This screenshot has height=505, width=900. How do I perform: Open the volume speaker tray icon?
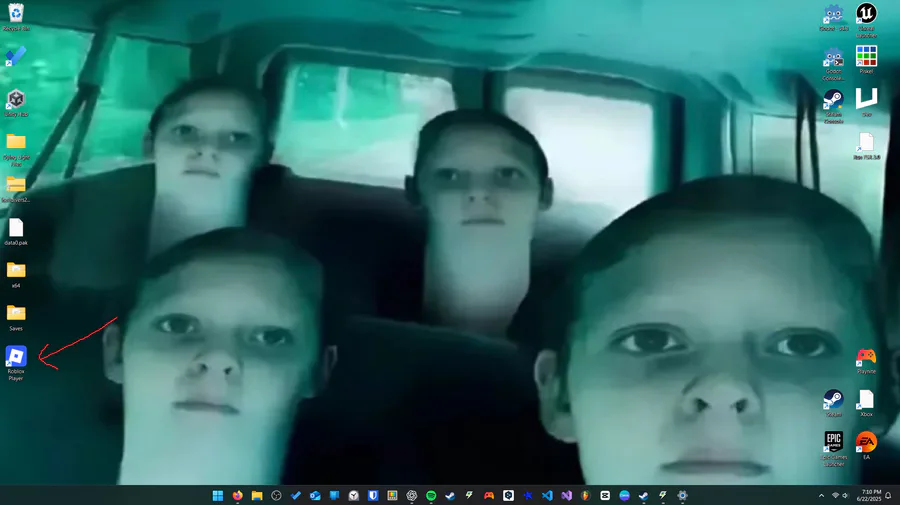(845, 495)
